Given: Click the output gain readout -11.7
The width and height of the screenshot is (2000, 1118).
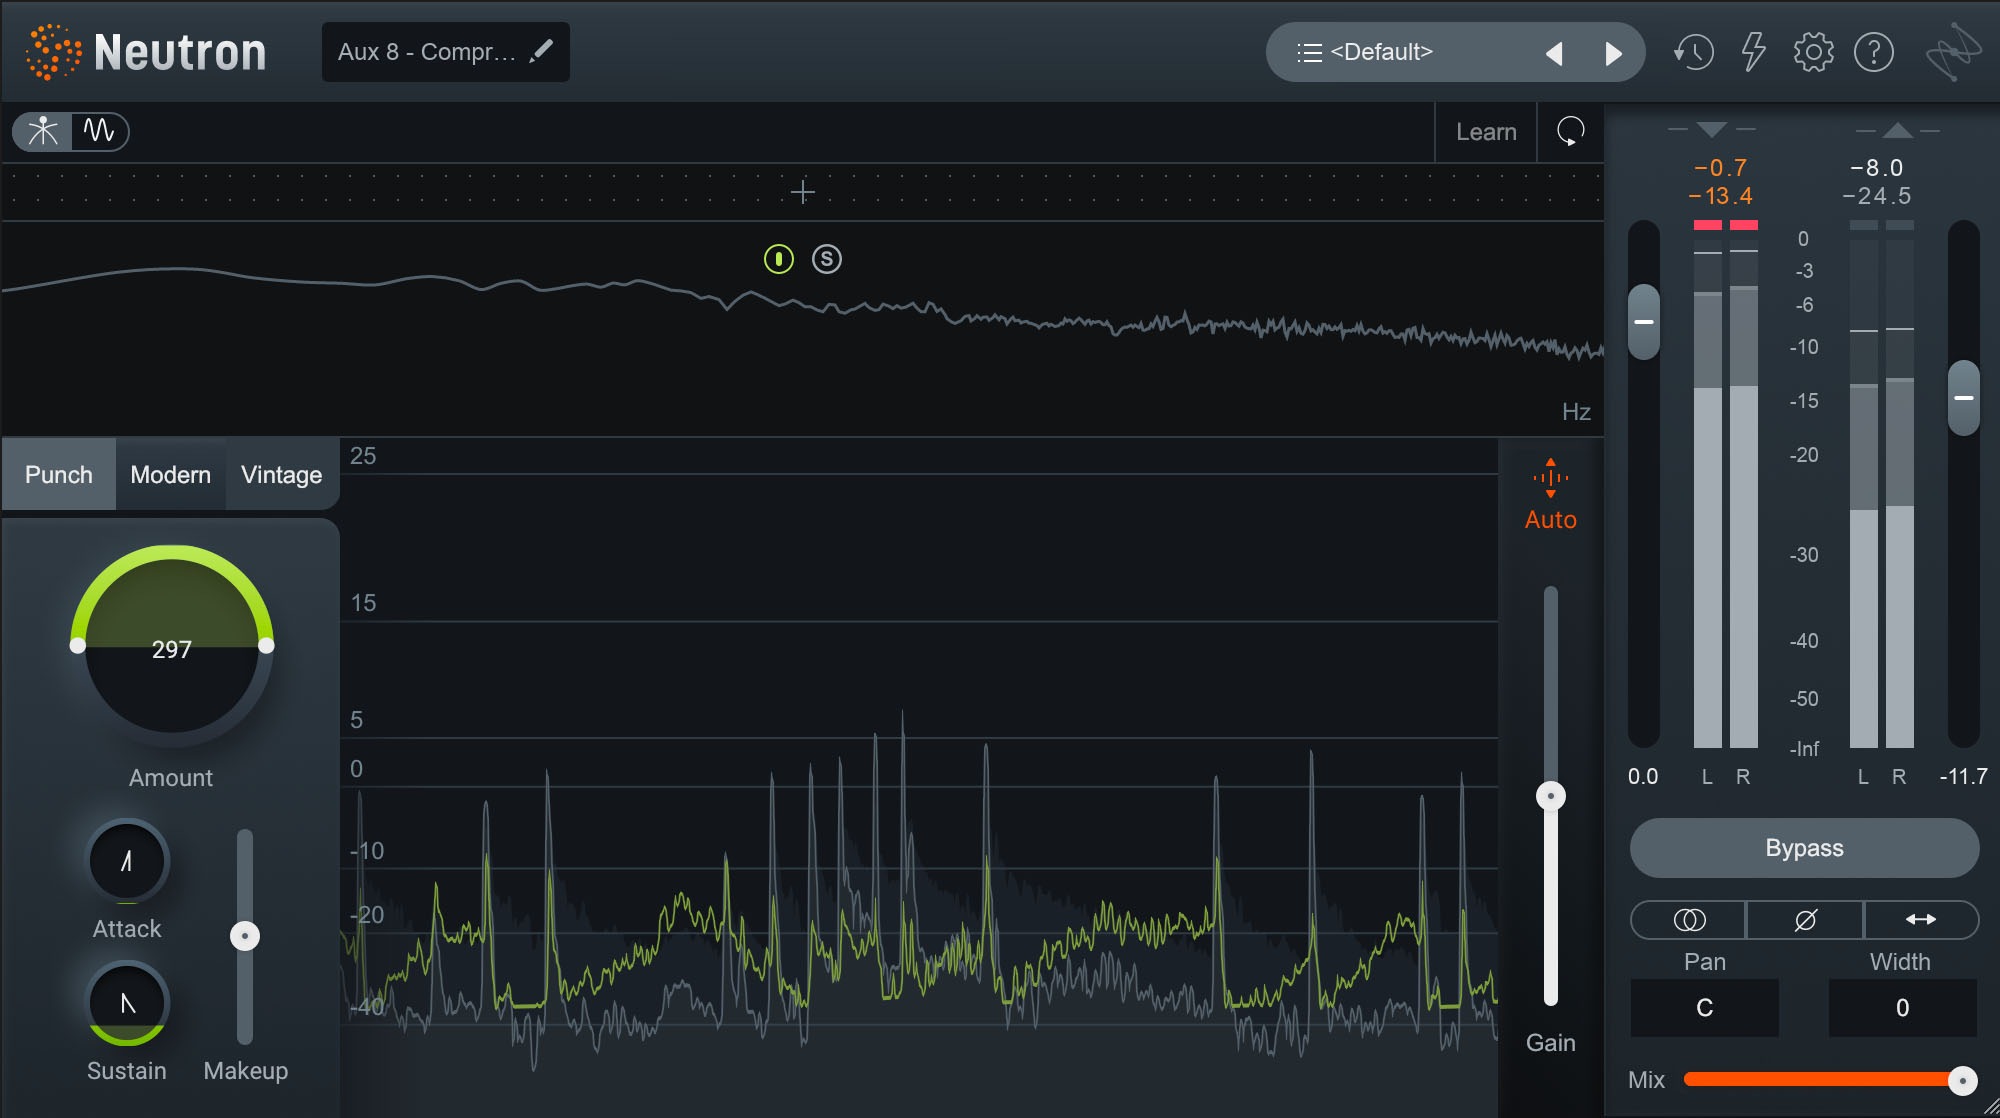Looking at the screenshot, I should [x=1964, y=777].
